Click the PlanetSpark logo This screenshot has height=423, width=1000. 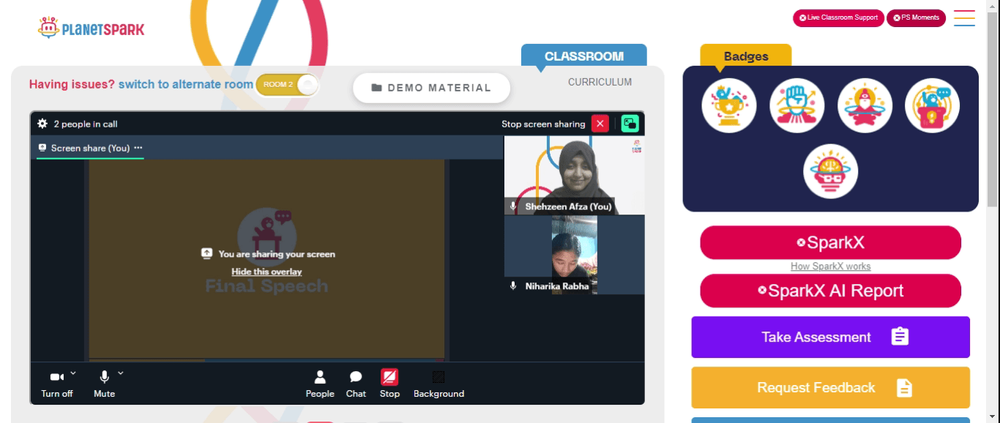coord(91,27)
